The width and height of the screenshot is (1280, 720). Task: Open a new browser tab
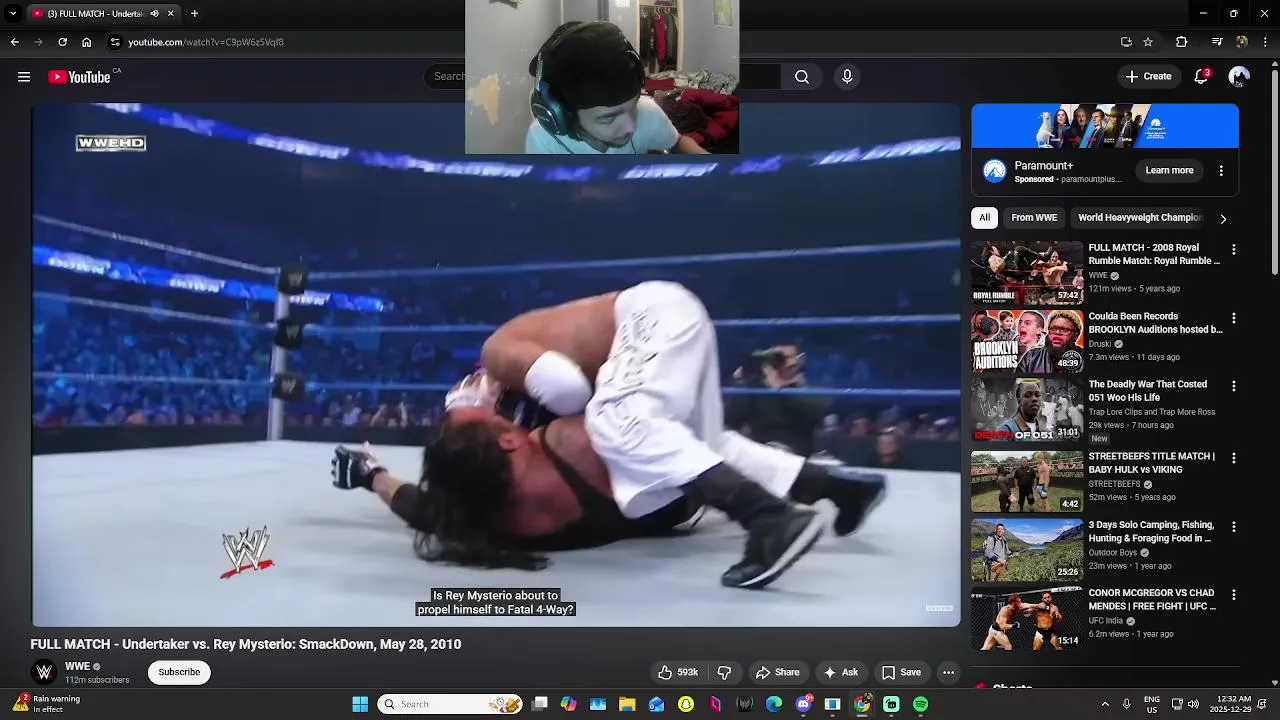pos(194,14)
